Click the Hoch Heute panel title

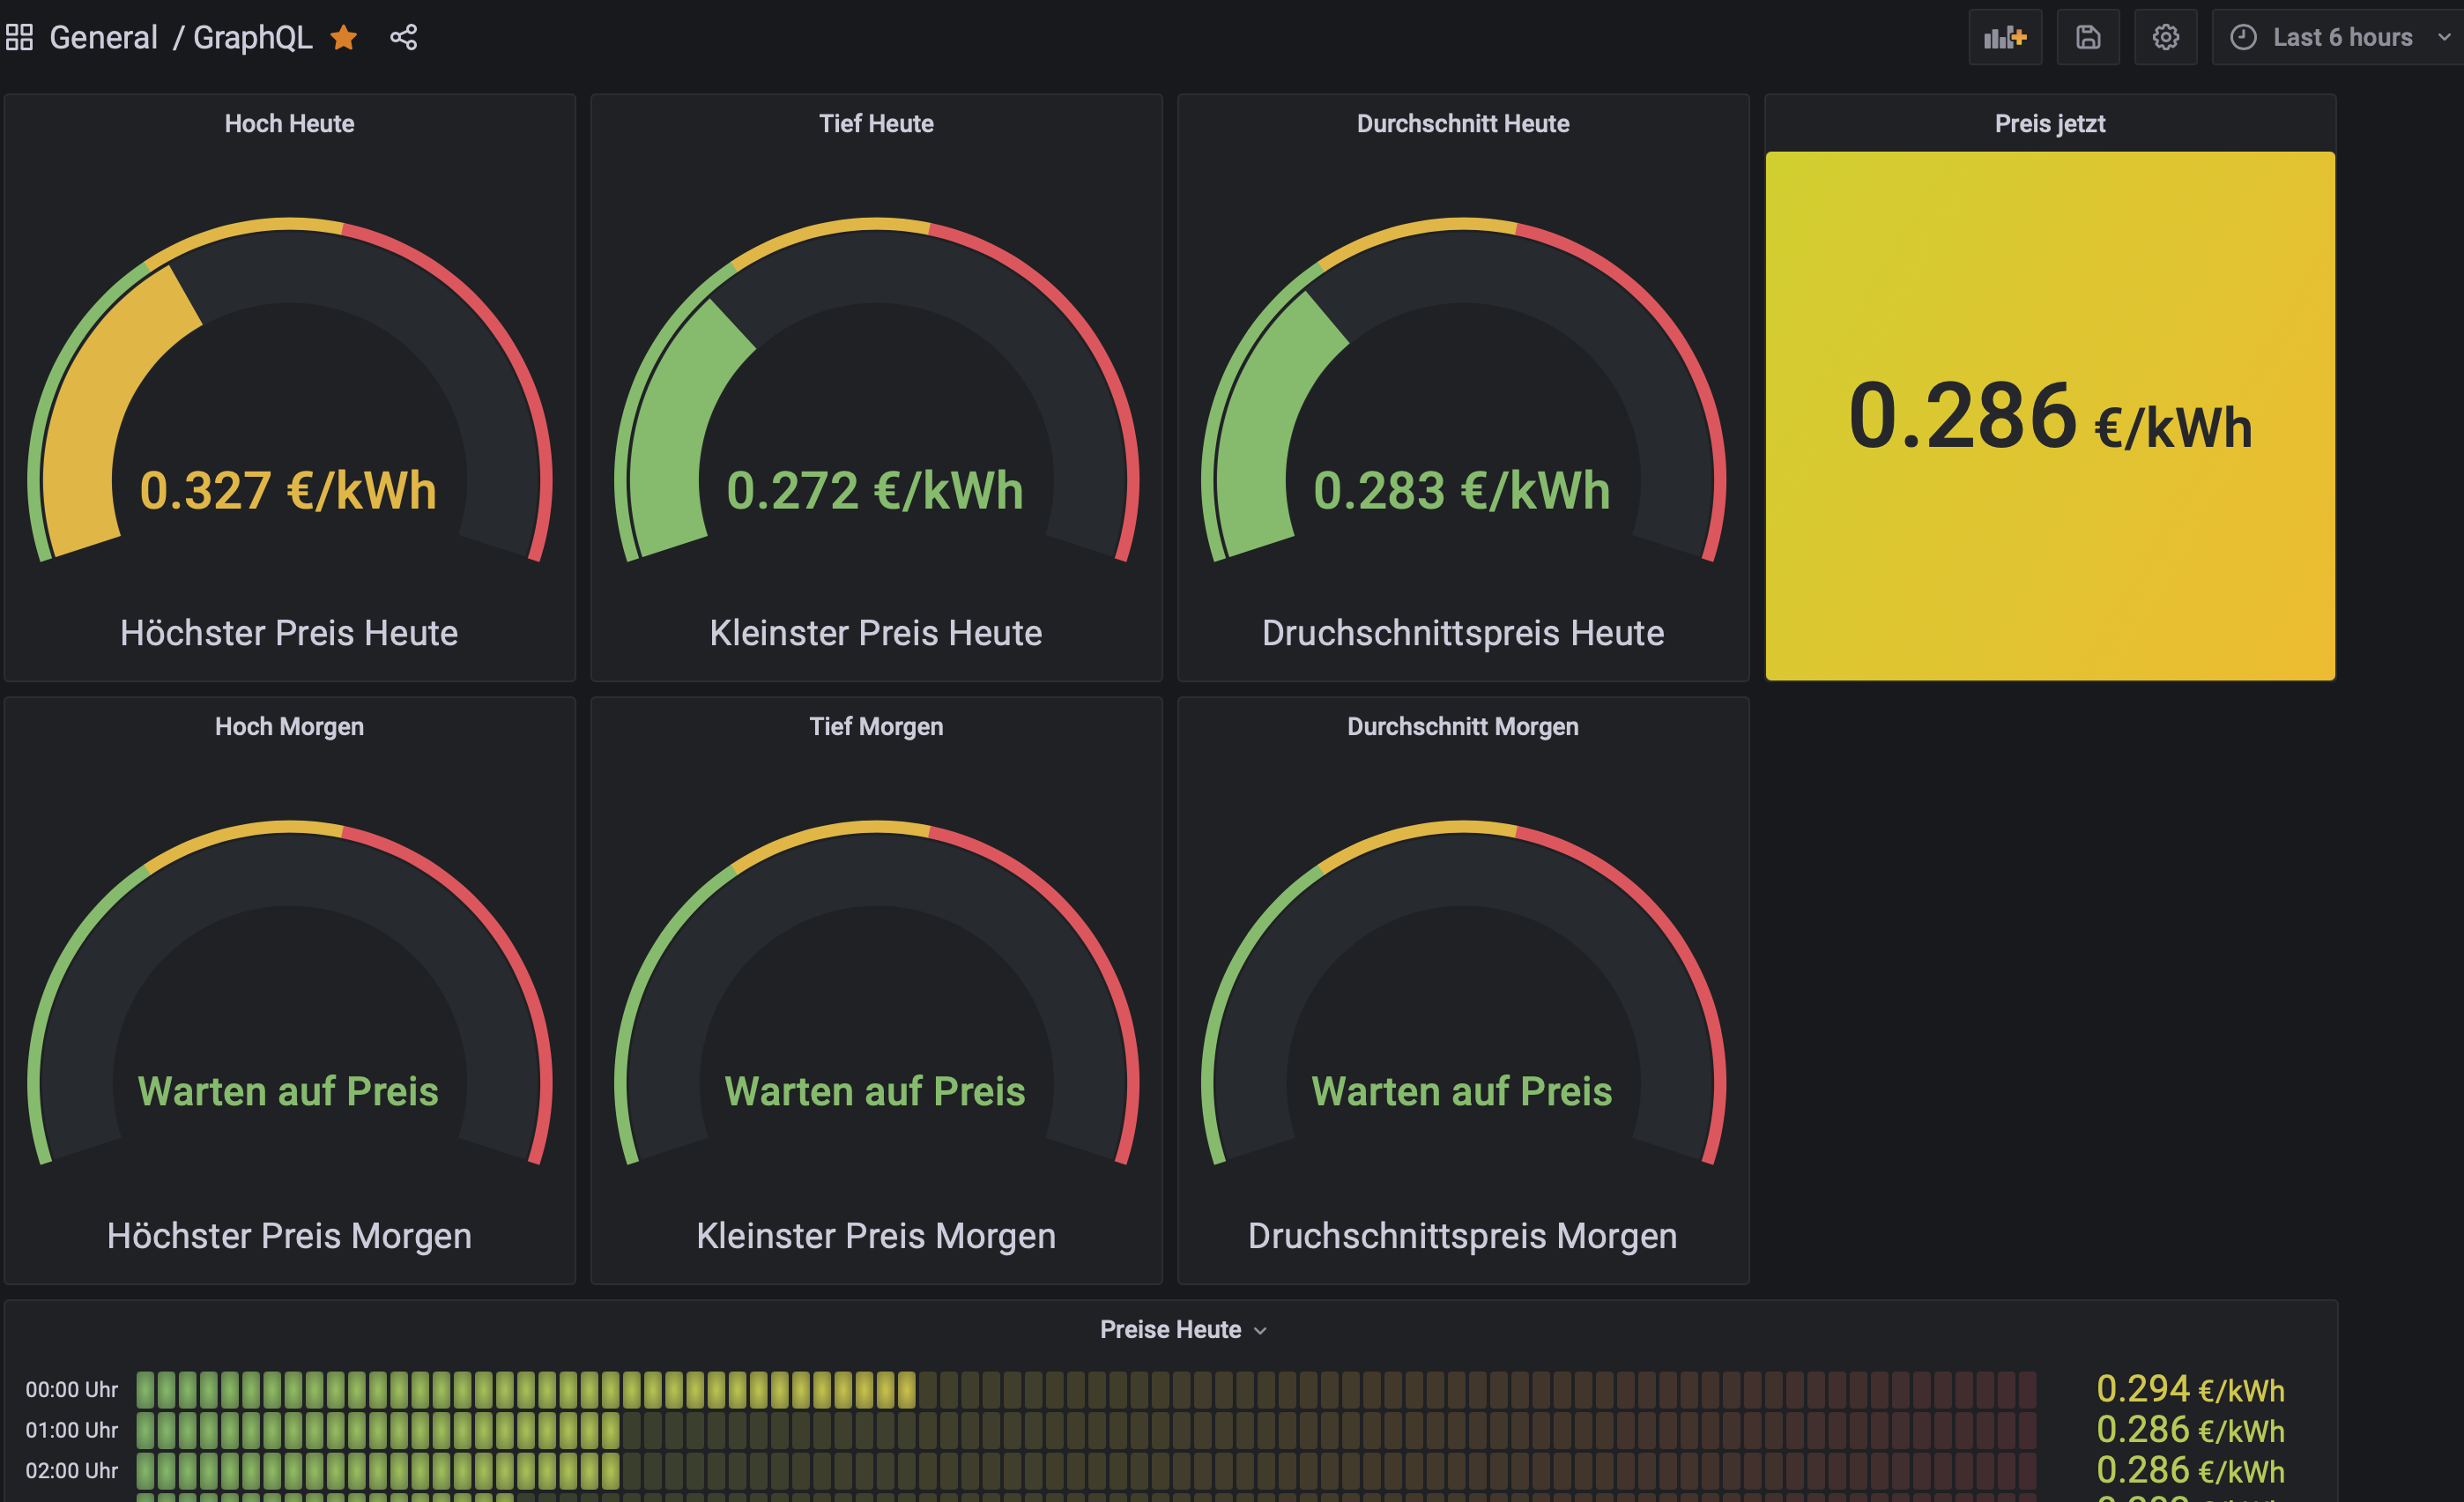point(289,124)
